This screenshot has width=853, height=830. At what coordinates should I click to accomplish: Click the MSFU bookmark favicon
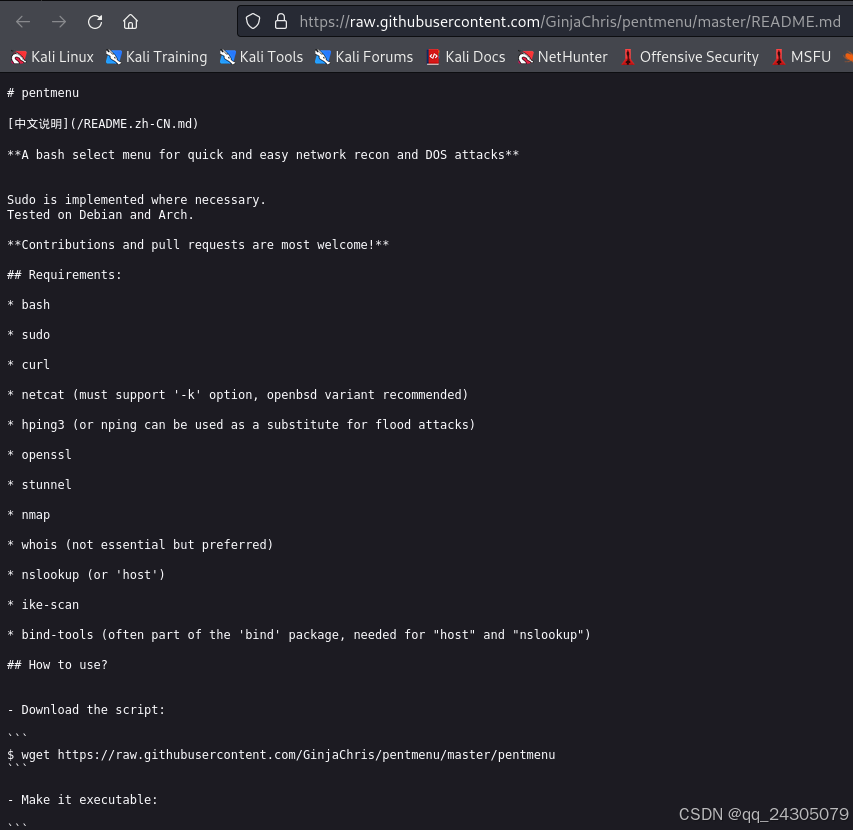pyautogui.click(x=779, y=57)
